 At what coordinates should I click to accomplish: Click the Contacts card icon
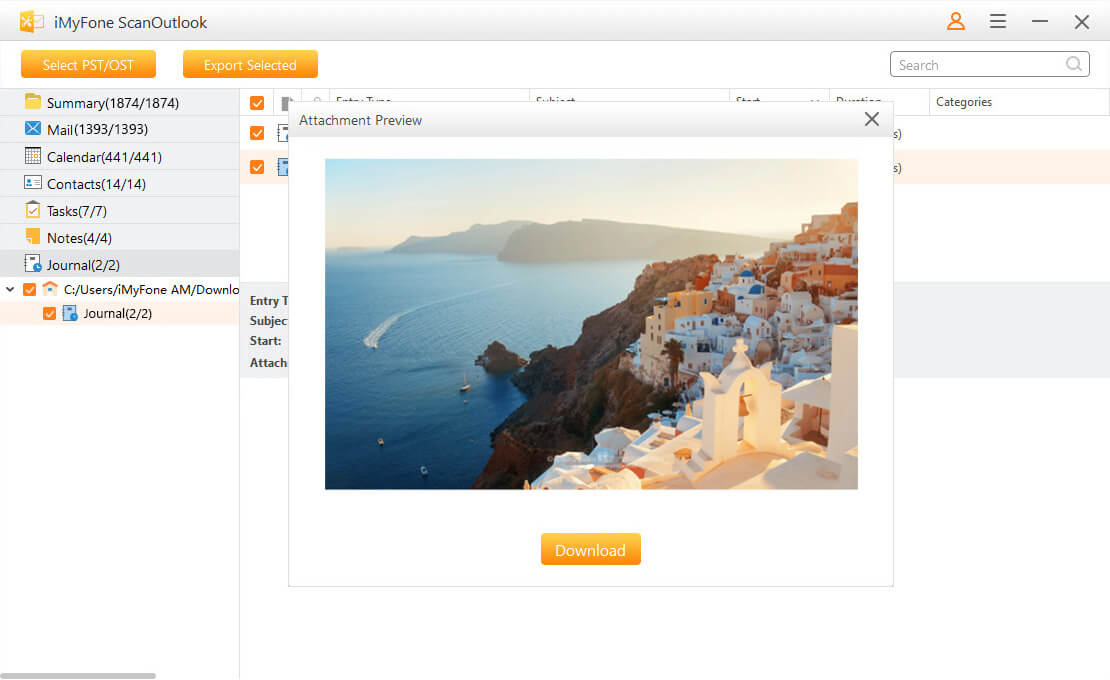tap(33, 183)
